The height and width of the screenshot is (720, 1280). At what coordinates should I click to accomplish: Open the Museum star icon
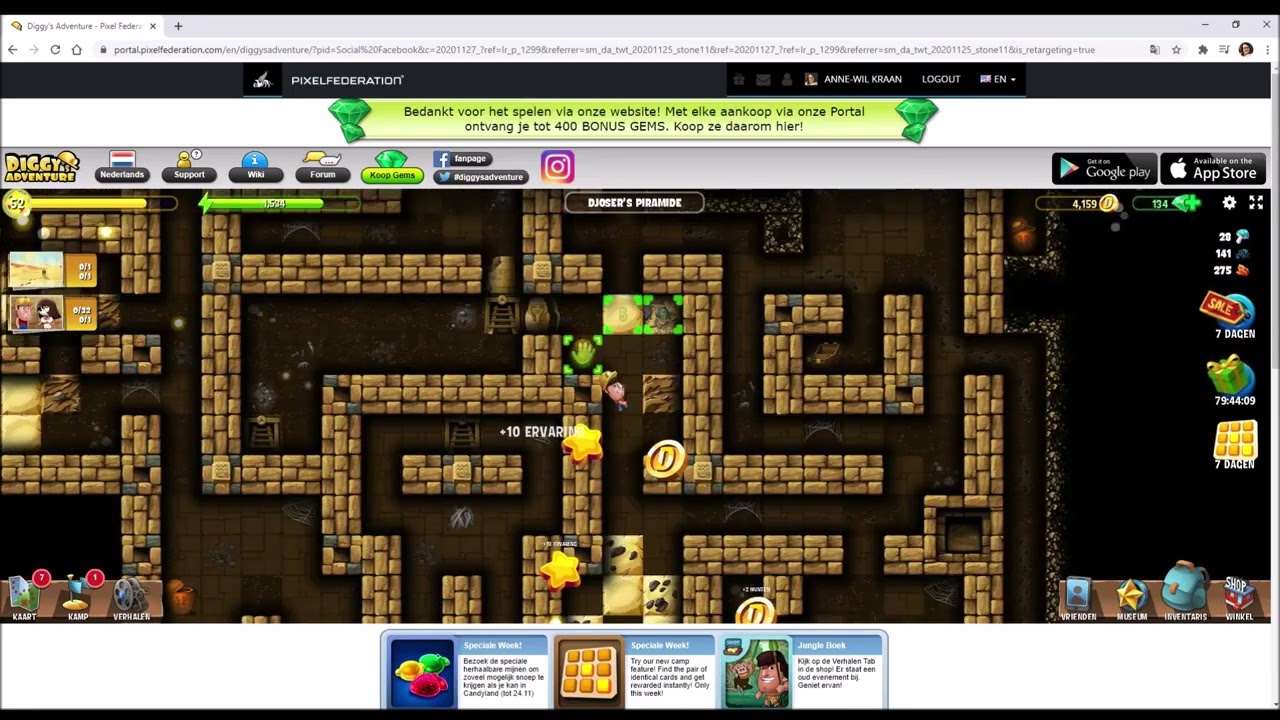(1131, 599)
